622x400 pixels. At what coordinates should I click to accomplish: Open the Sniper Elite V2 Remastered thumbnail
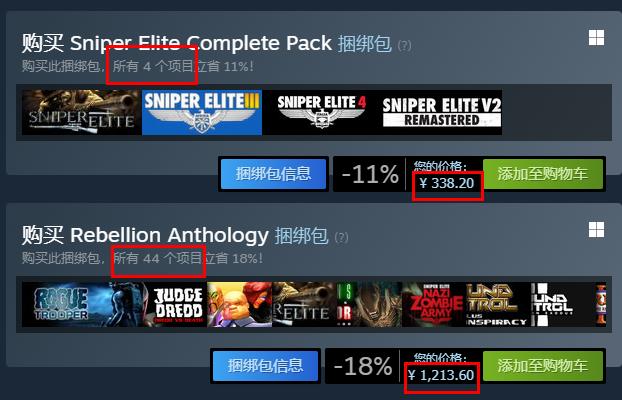[442, 112]
